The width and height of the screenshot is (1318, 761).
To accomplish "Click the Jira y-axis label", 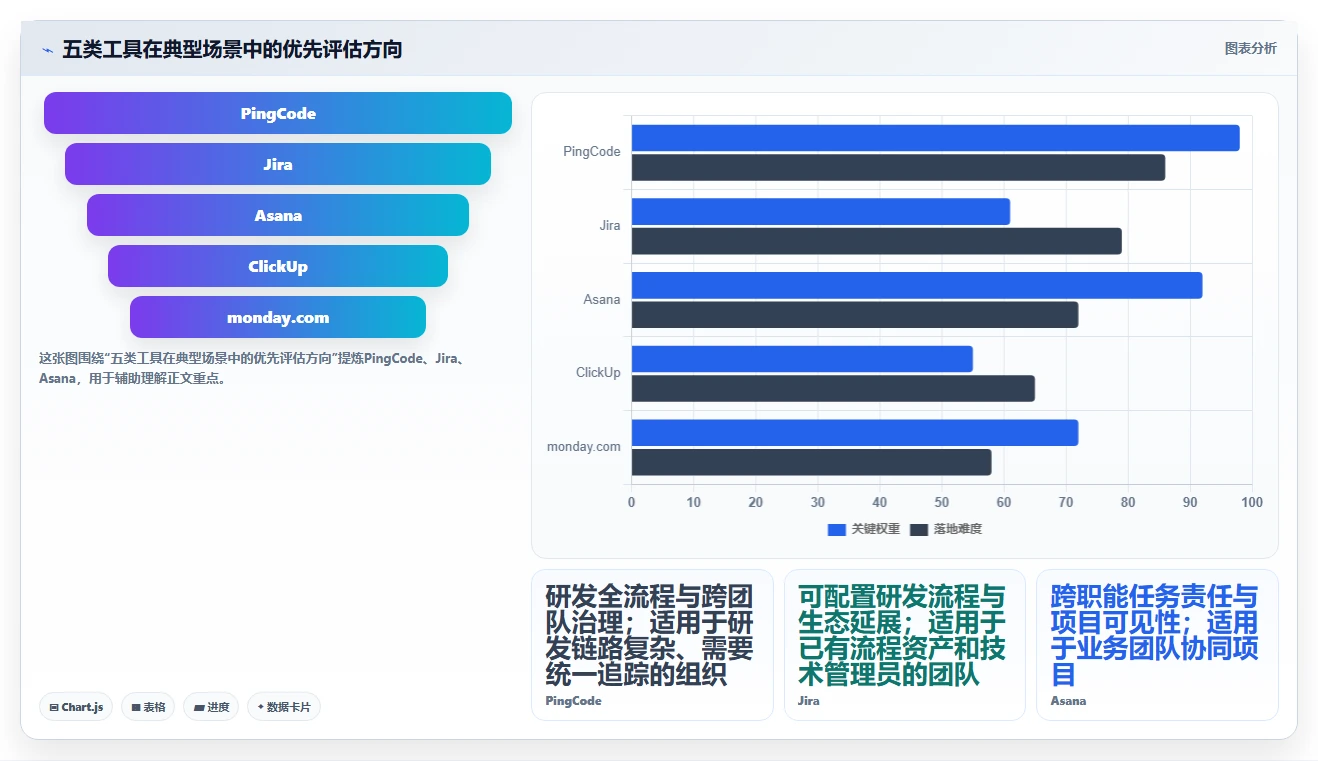I will coord(610,226).
